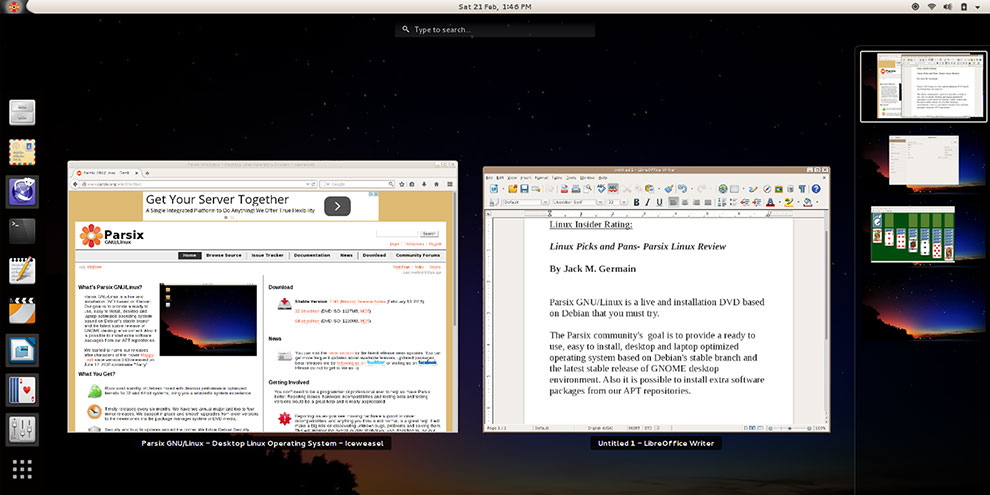The width and height of the screenshot is (990, 495).
Task: Launch the Terminal from the dash
Action: point(22,231)
